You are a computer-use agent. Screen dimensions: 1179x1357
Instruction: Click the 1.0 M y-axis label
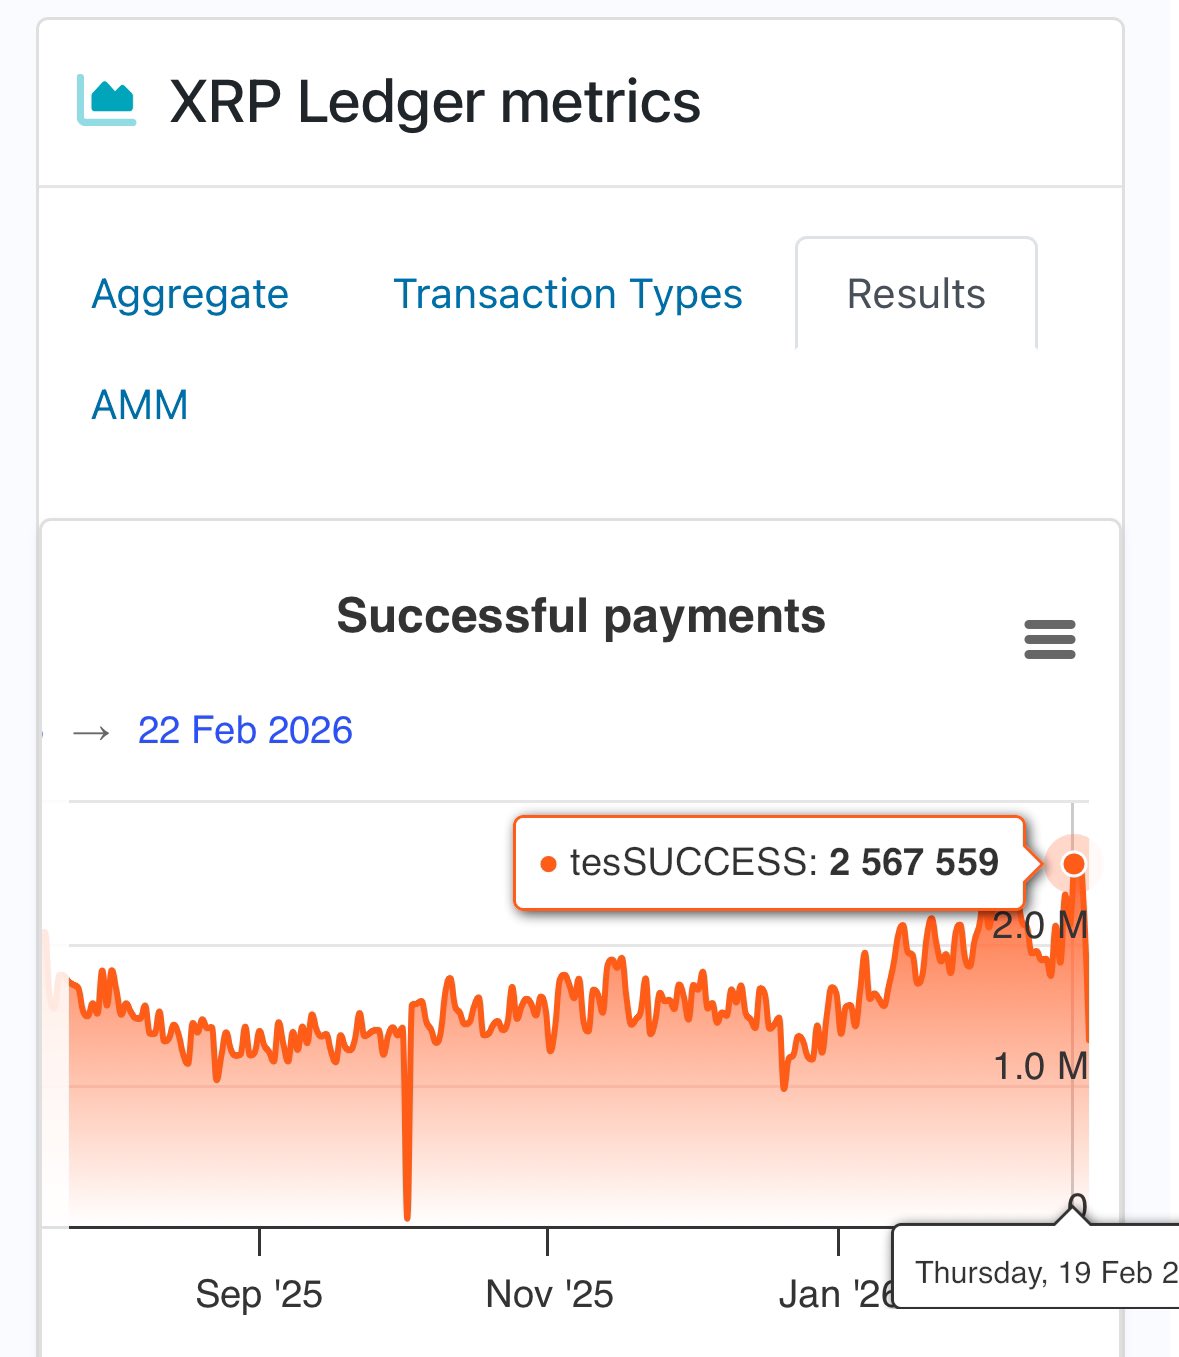point(1040,1067)
